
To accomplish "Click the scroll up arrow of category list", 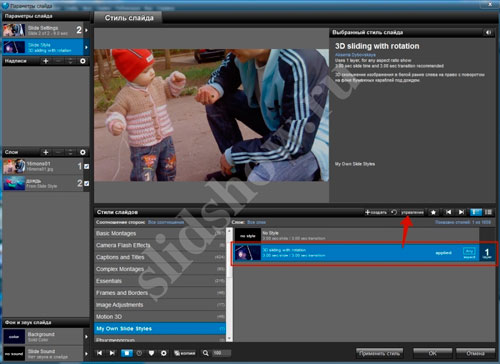I will tap(229, 230).
